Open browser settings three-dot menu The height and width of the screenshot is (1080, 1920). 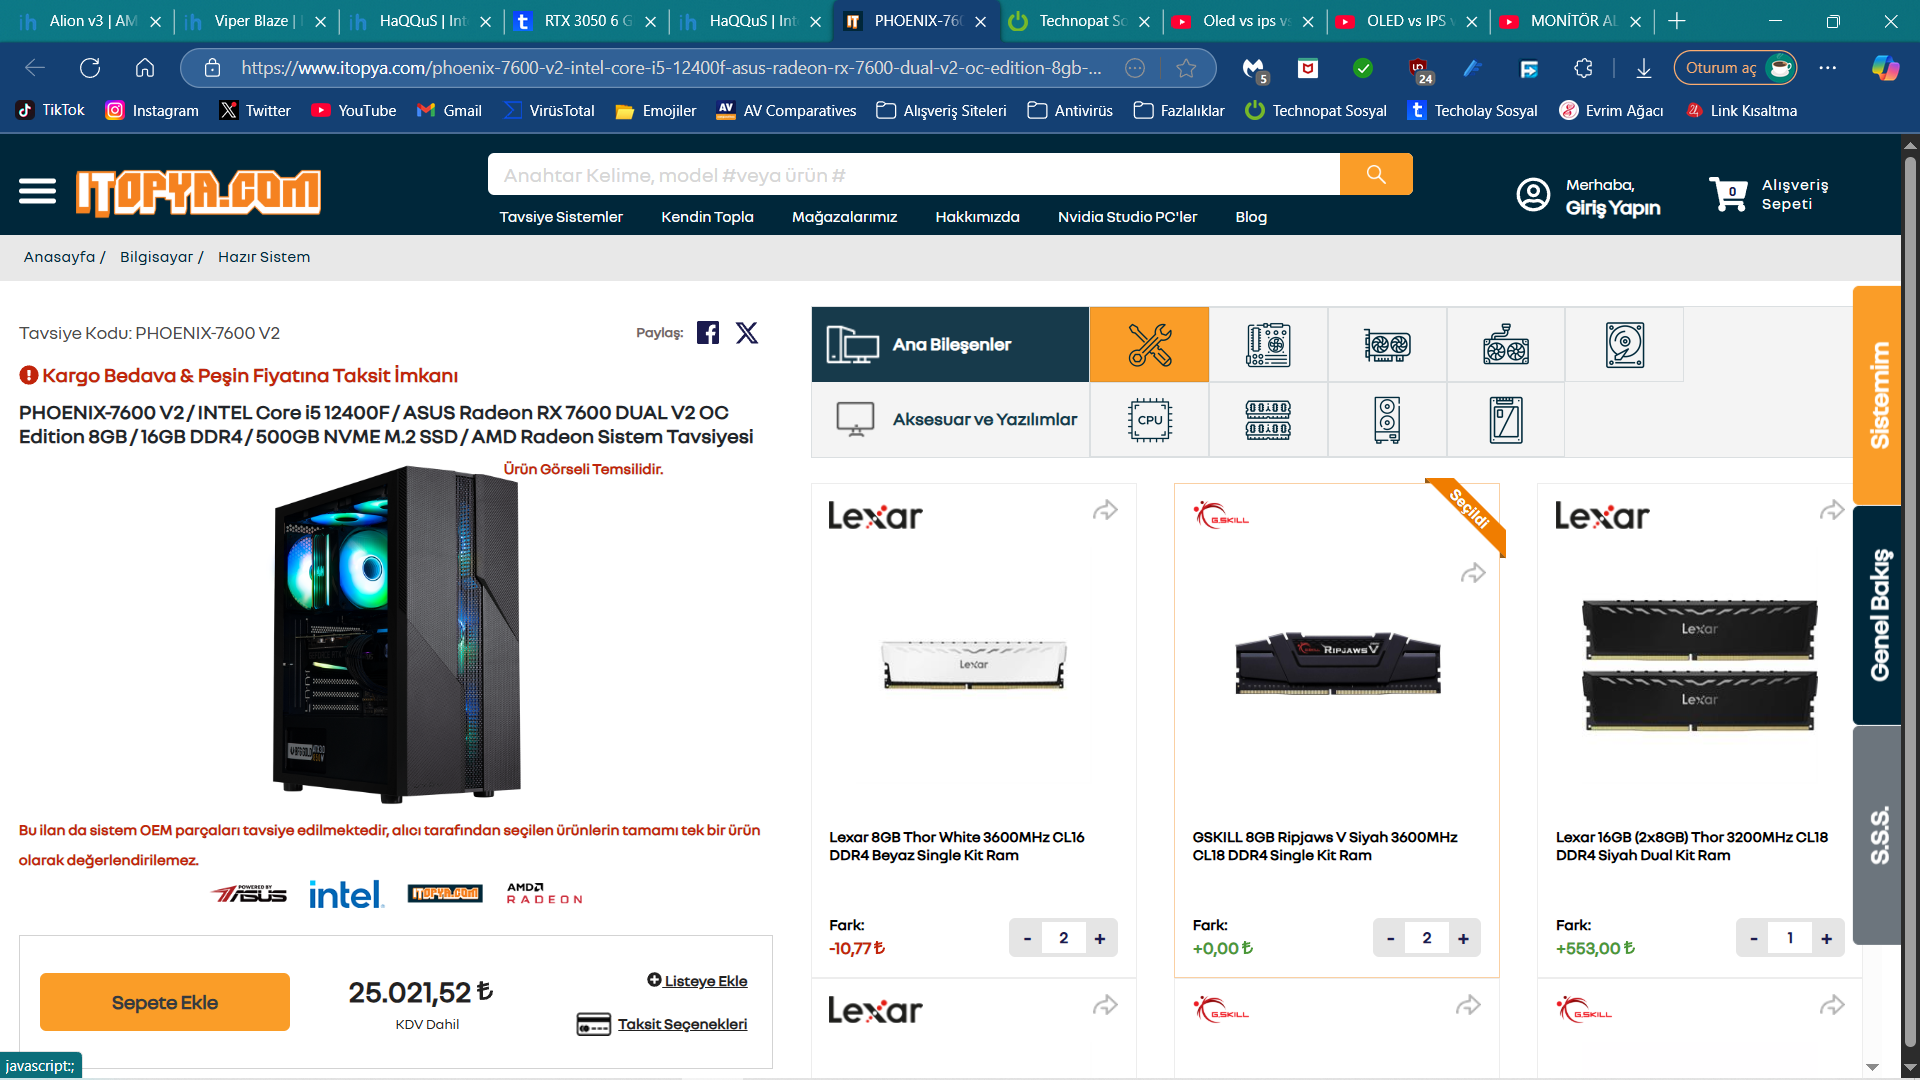click(x=1828, y=68)
